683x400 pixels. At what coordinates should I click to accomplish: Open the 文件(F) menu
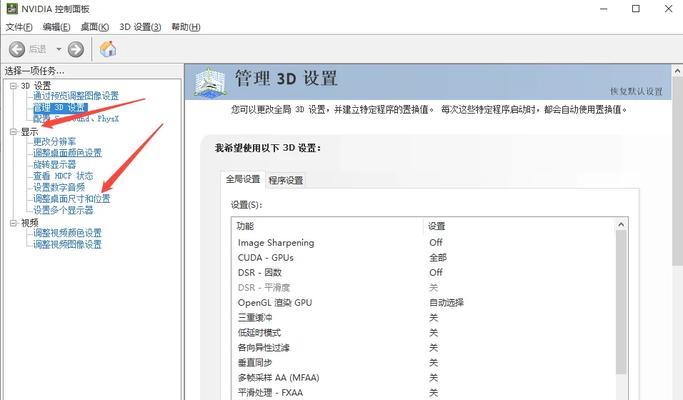[x=19, y=27]
